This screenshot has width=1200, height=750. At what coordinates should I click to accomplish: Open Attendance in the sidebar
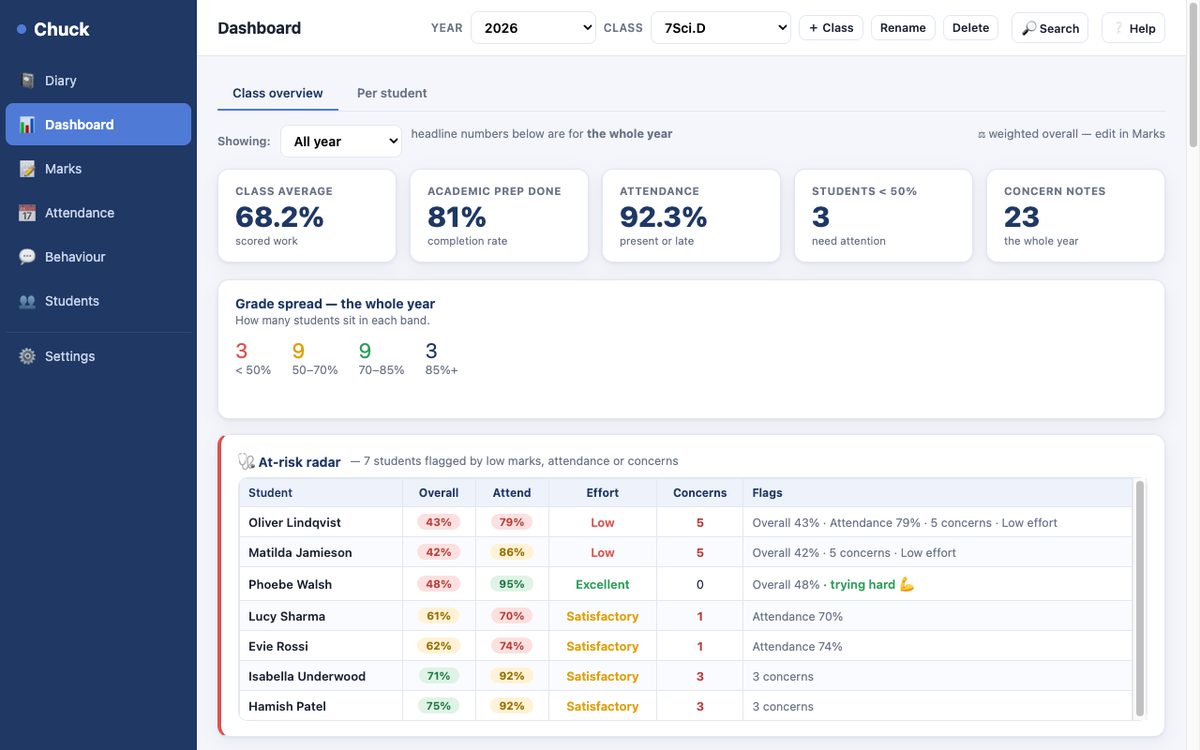[98, 213]
